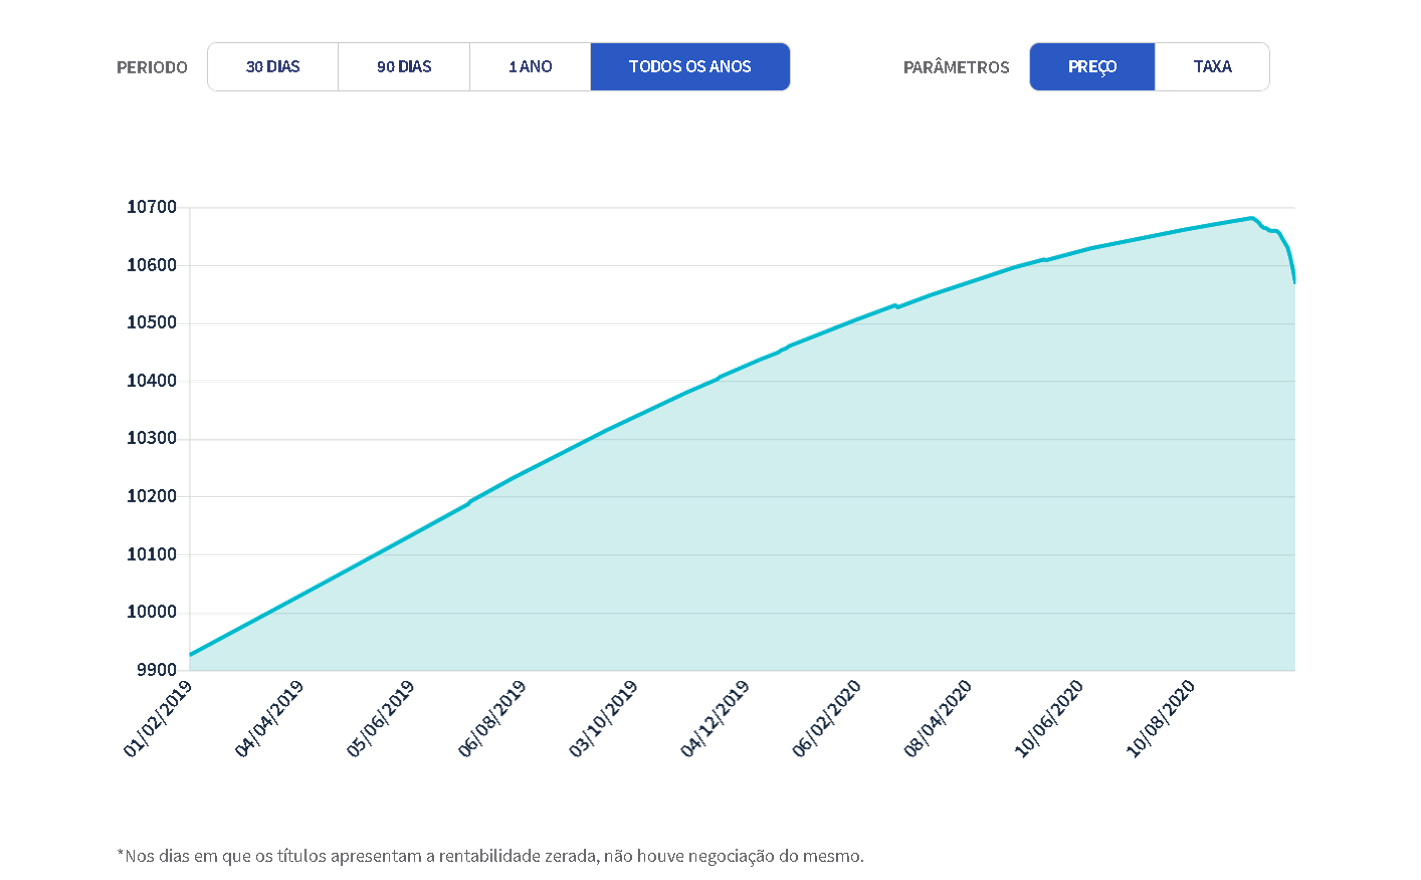1421x880 pixels.
Task: Choose the 1 ANO period
Action: (530, 67)
